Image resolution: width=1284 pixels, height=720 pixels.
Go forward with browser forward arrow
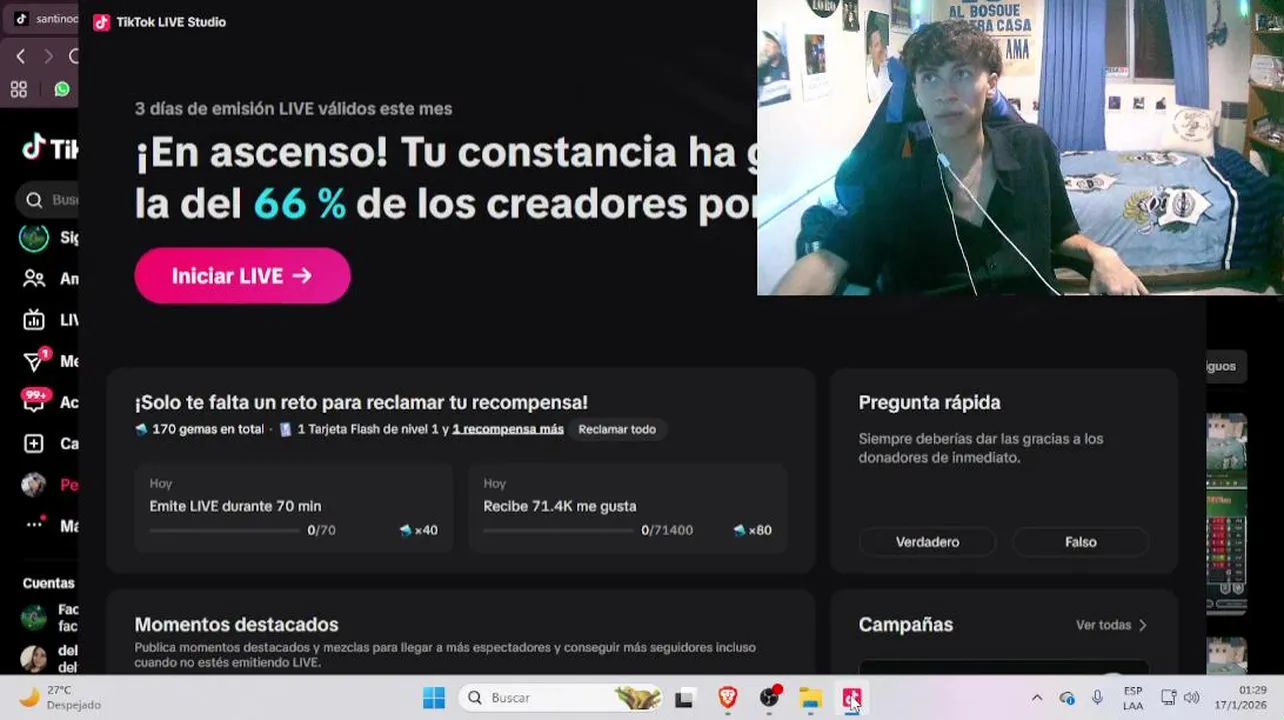47,56
